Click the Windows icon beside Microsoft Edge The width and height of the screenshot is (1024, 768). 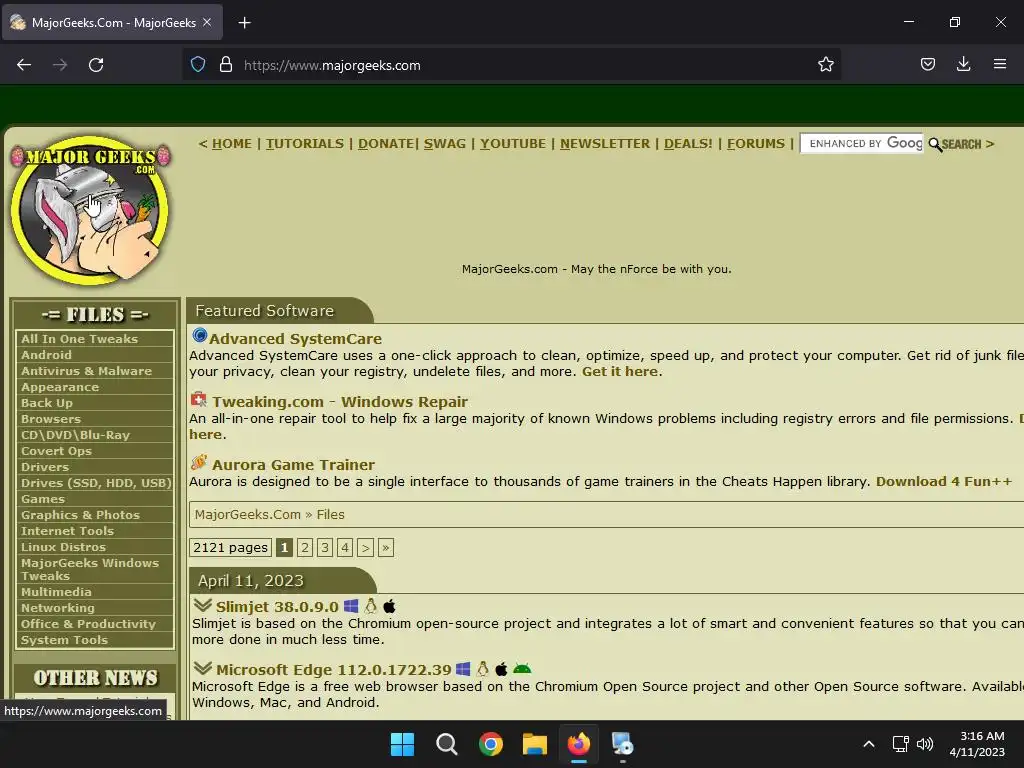pos(463,669)
